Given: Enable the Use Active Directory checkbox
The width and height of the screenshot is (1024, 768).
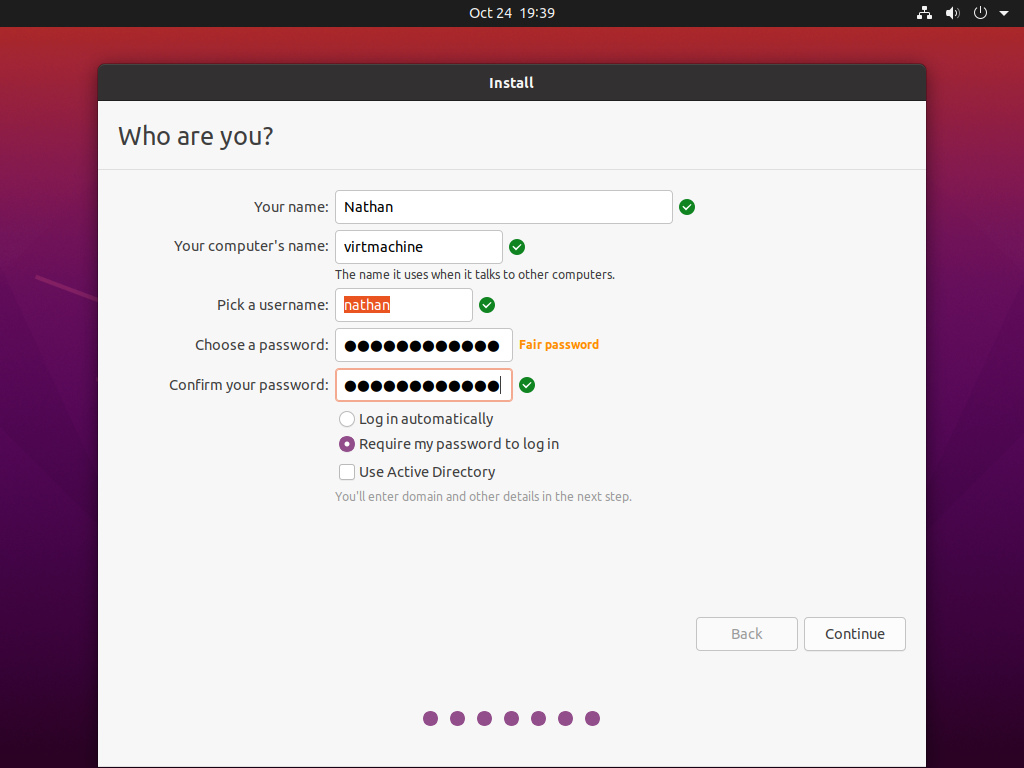Looking at the screenshot, I should click(x=346, y=471).
